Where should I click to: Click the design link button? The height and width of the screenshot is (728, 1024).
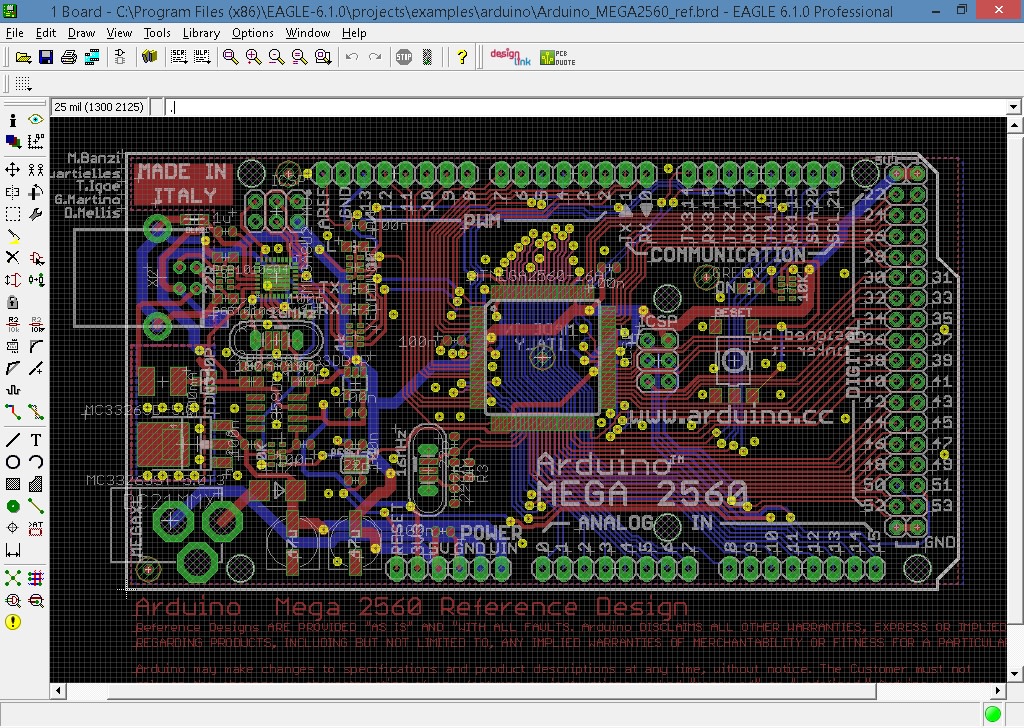[508, 57]
